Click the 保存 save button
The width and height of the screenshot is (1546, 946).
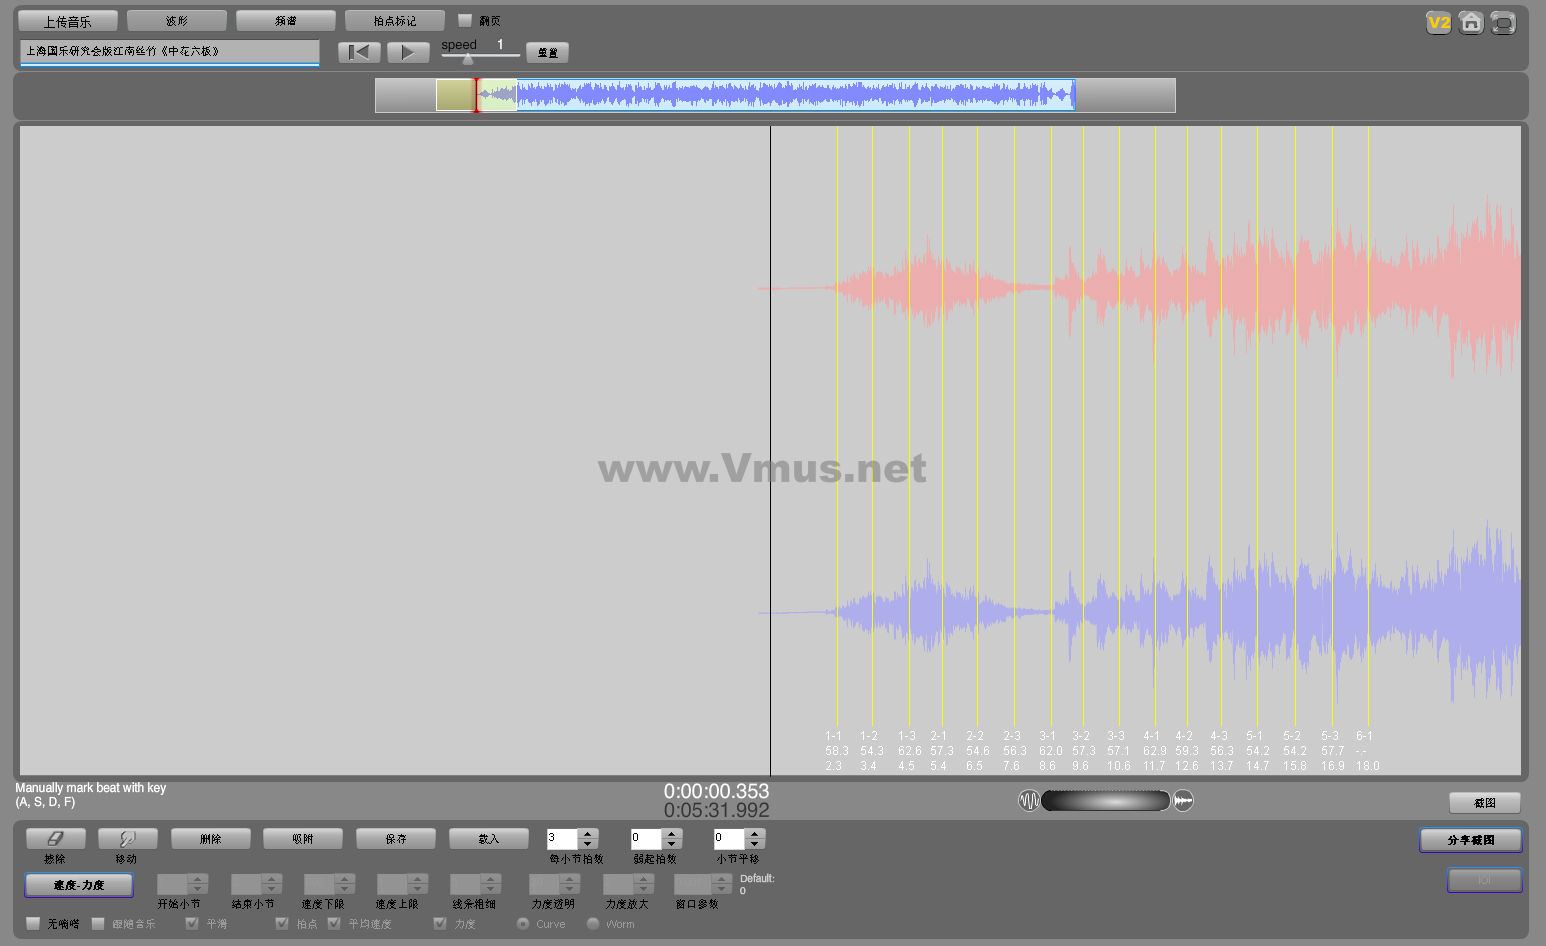click(x=396, y=839)
